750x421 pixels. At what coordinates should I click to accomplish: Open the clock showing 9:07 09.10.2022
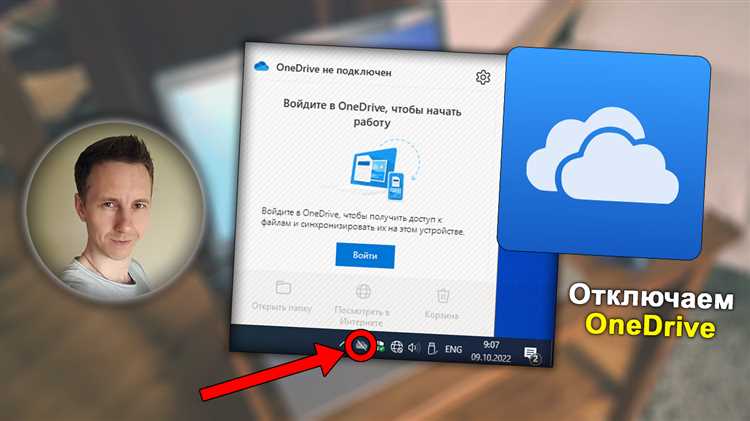[x=491, y=351]
